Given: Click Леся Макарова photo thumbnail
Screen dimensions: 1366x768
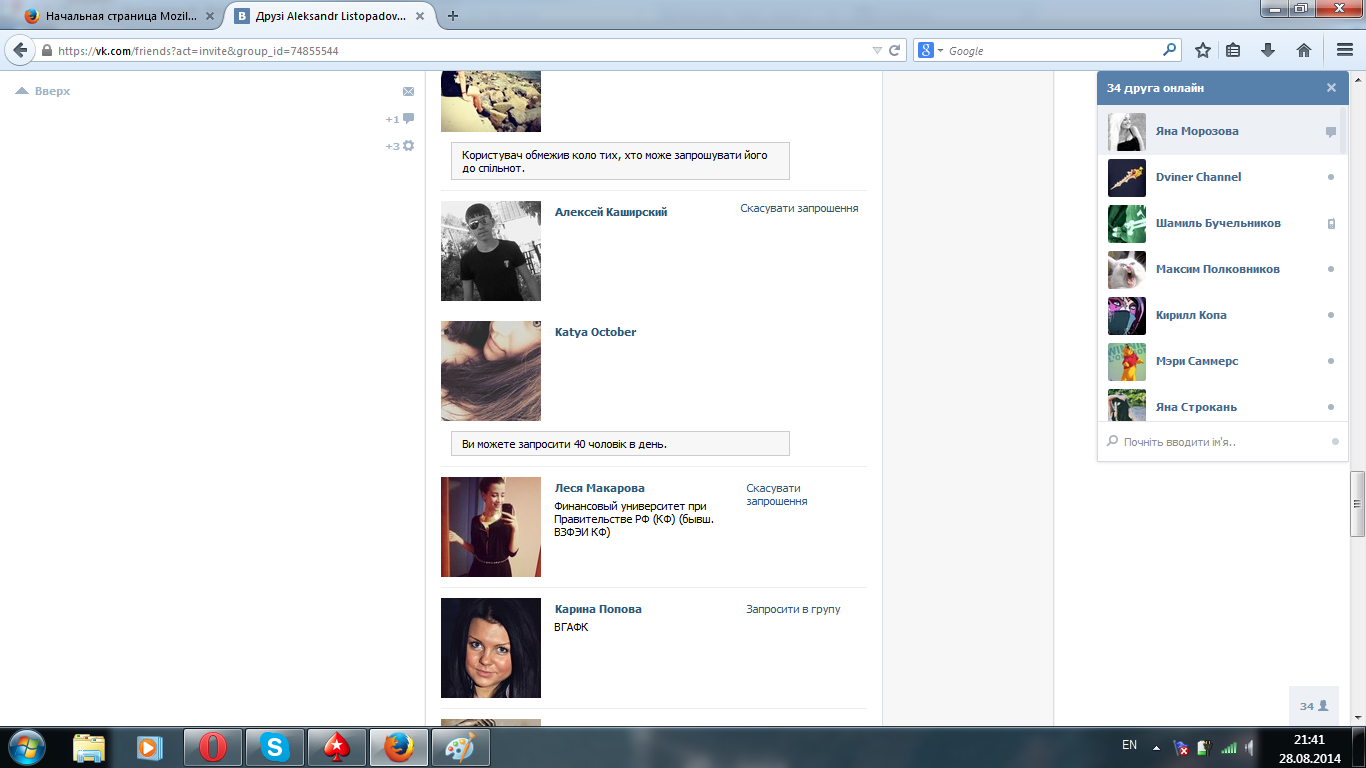Looking at the screenshot, I should click(491, 527).
